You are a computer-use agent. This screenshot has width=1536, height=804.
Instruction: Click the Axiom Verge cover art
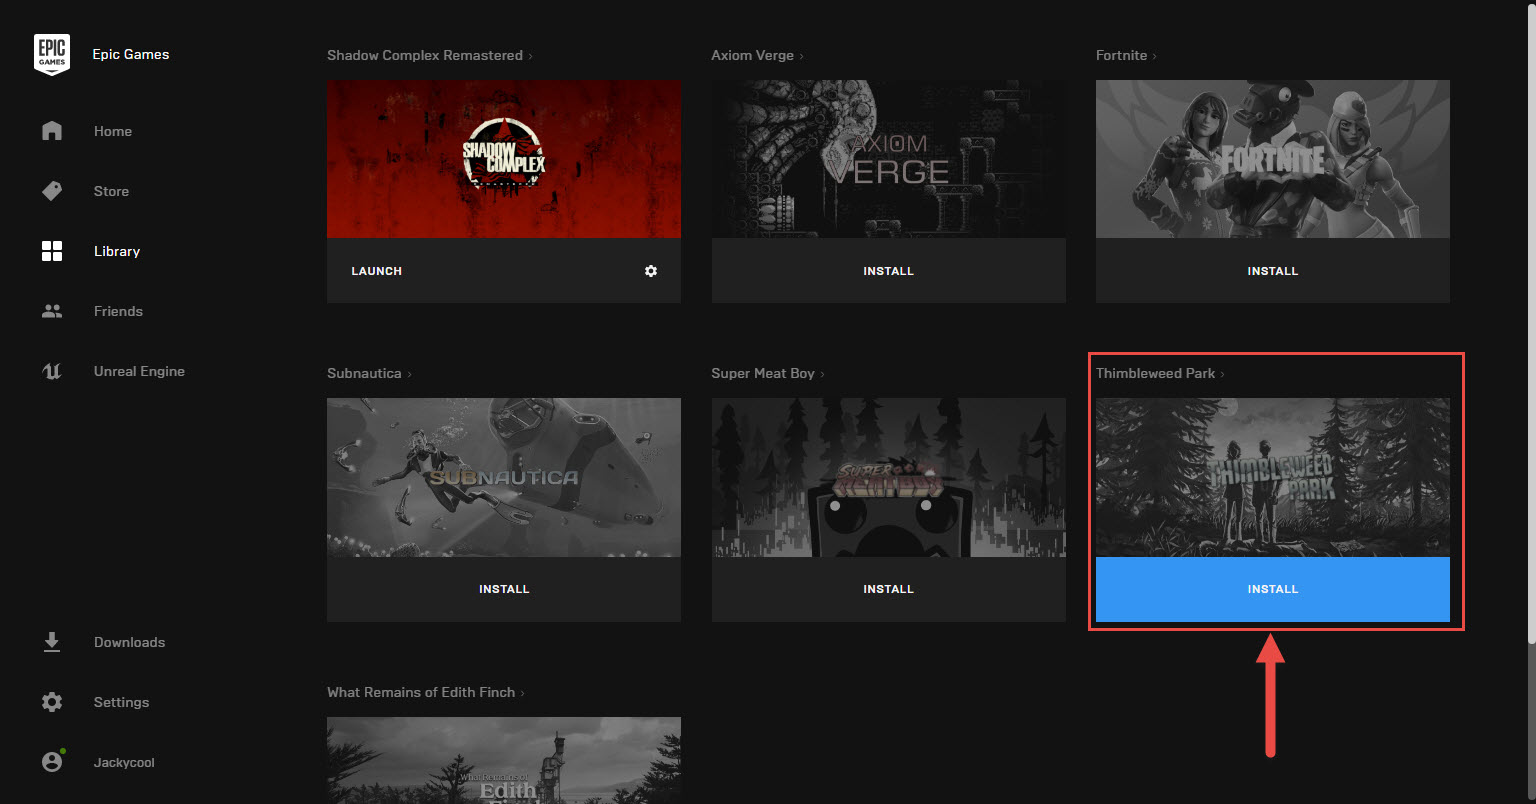point(888,159)
